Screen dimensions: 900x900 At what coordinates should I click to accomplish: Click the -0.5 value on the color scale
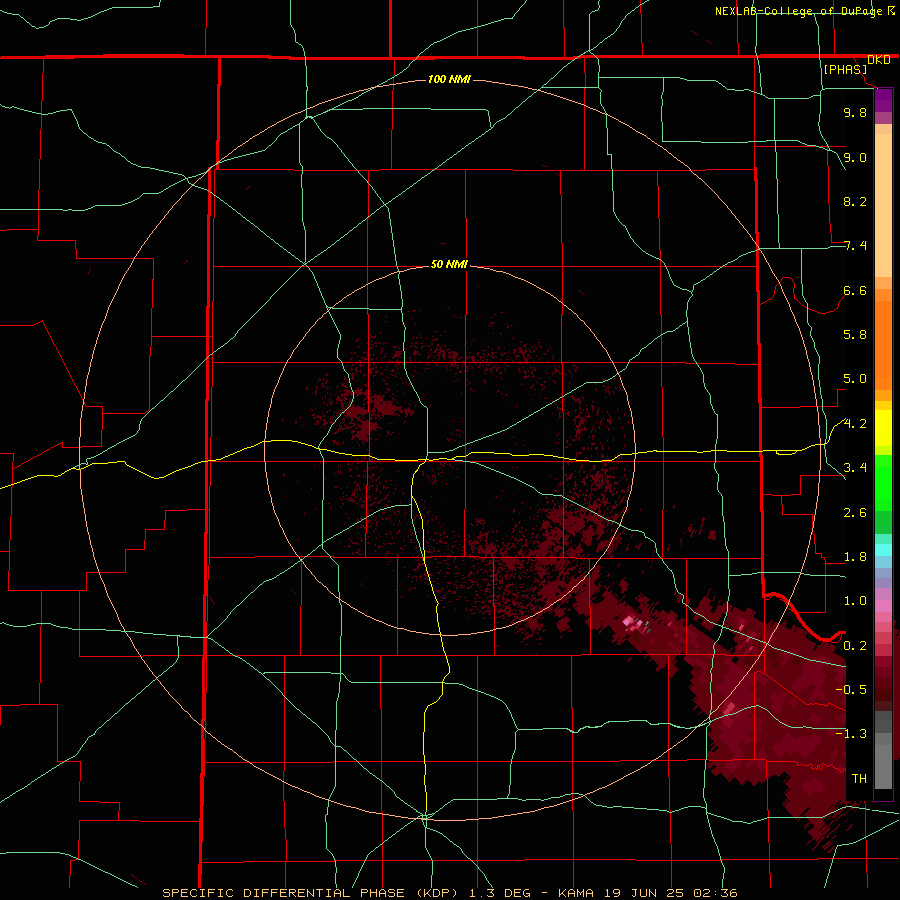tap(851, 689)
